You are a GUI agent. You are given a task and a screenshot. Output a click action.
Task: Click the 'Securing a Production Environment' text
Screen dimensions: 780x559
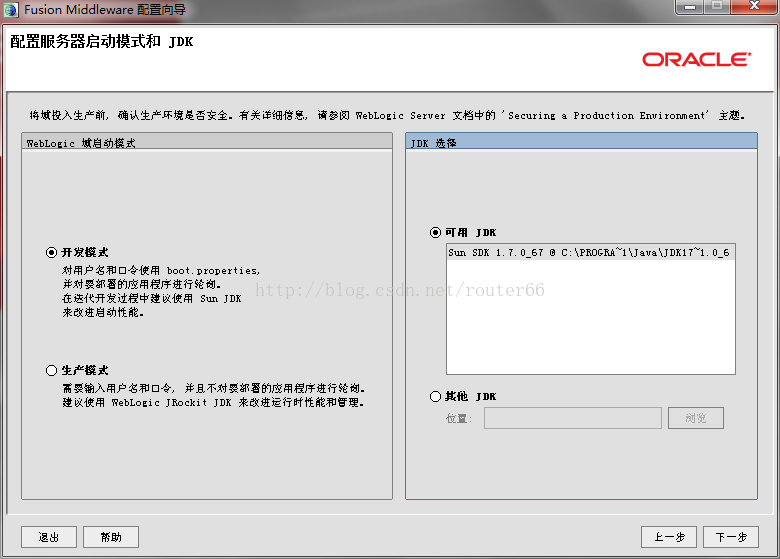coord(604,115)
